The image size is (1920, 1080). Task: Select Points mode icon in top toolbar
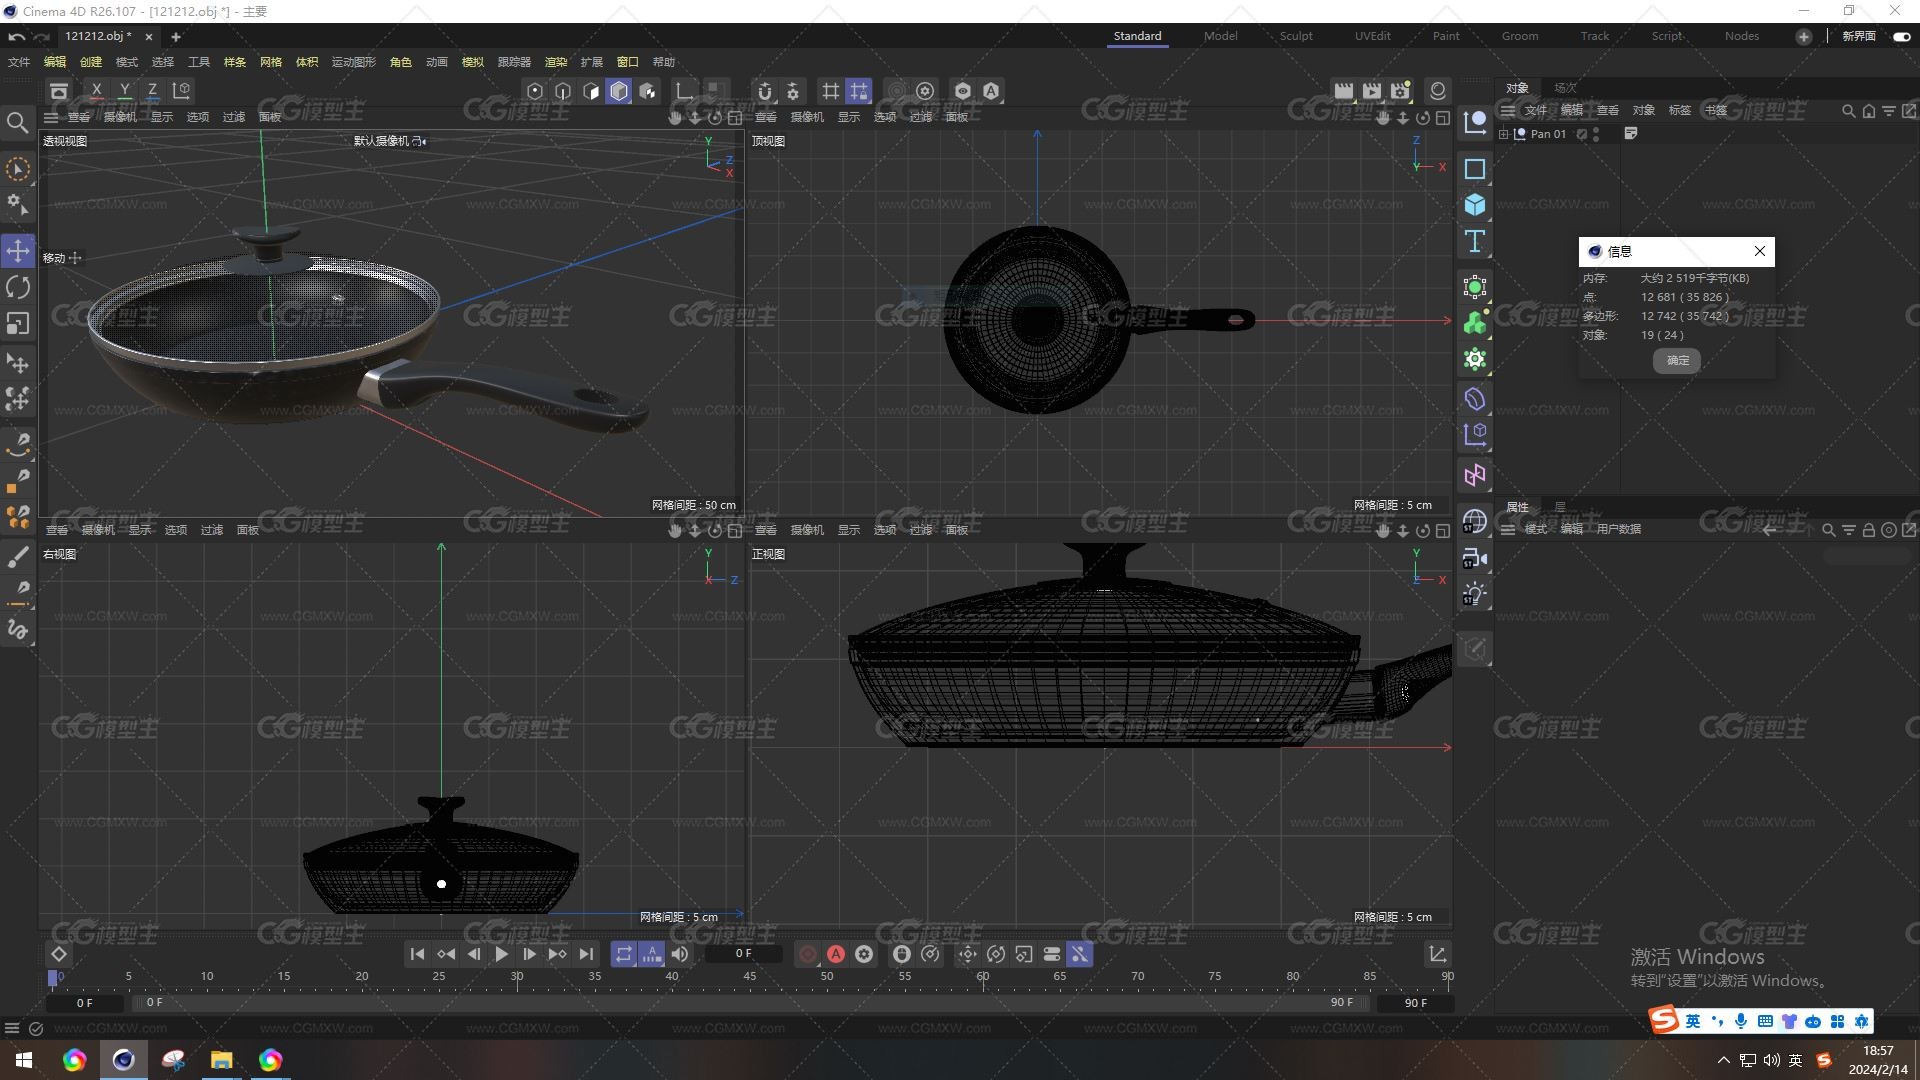coord(535,91)
